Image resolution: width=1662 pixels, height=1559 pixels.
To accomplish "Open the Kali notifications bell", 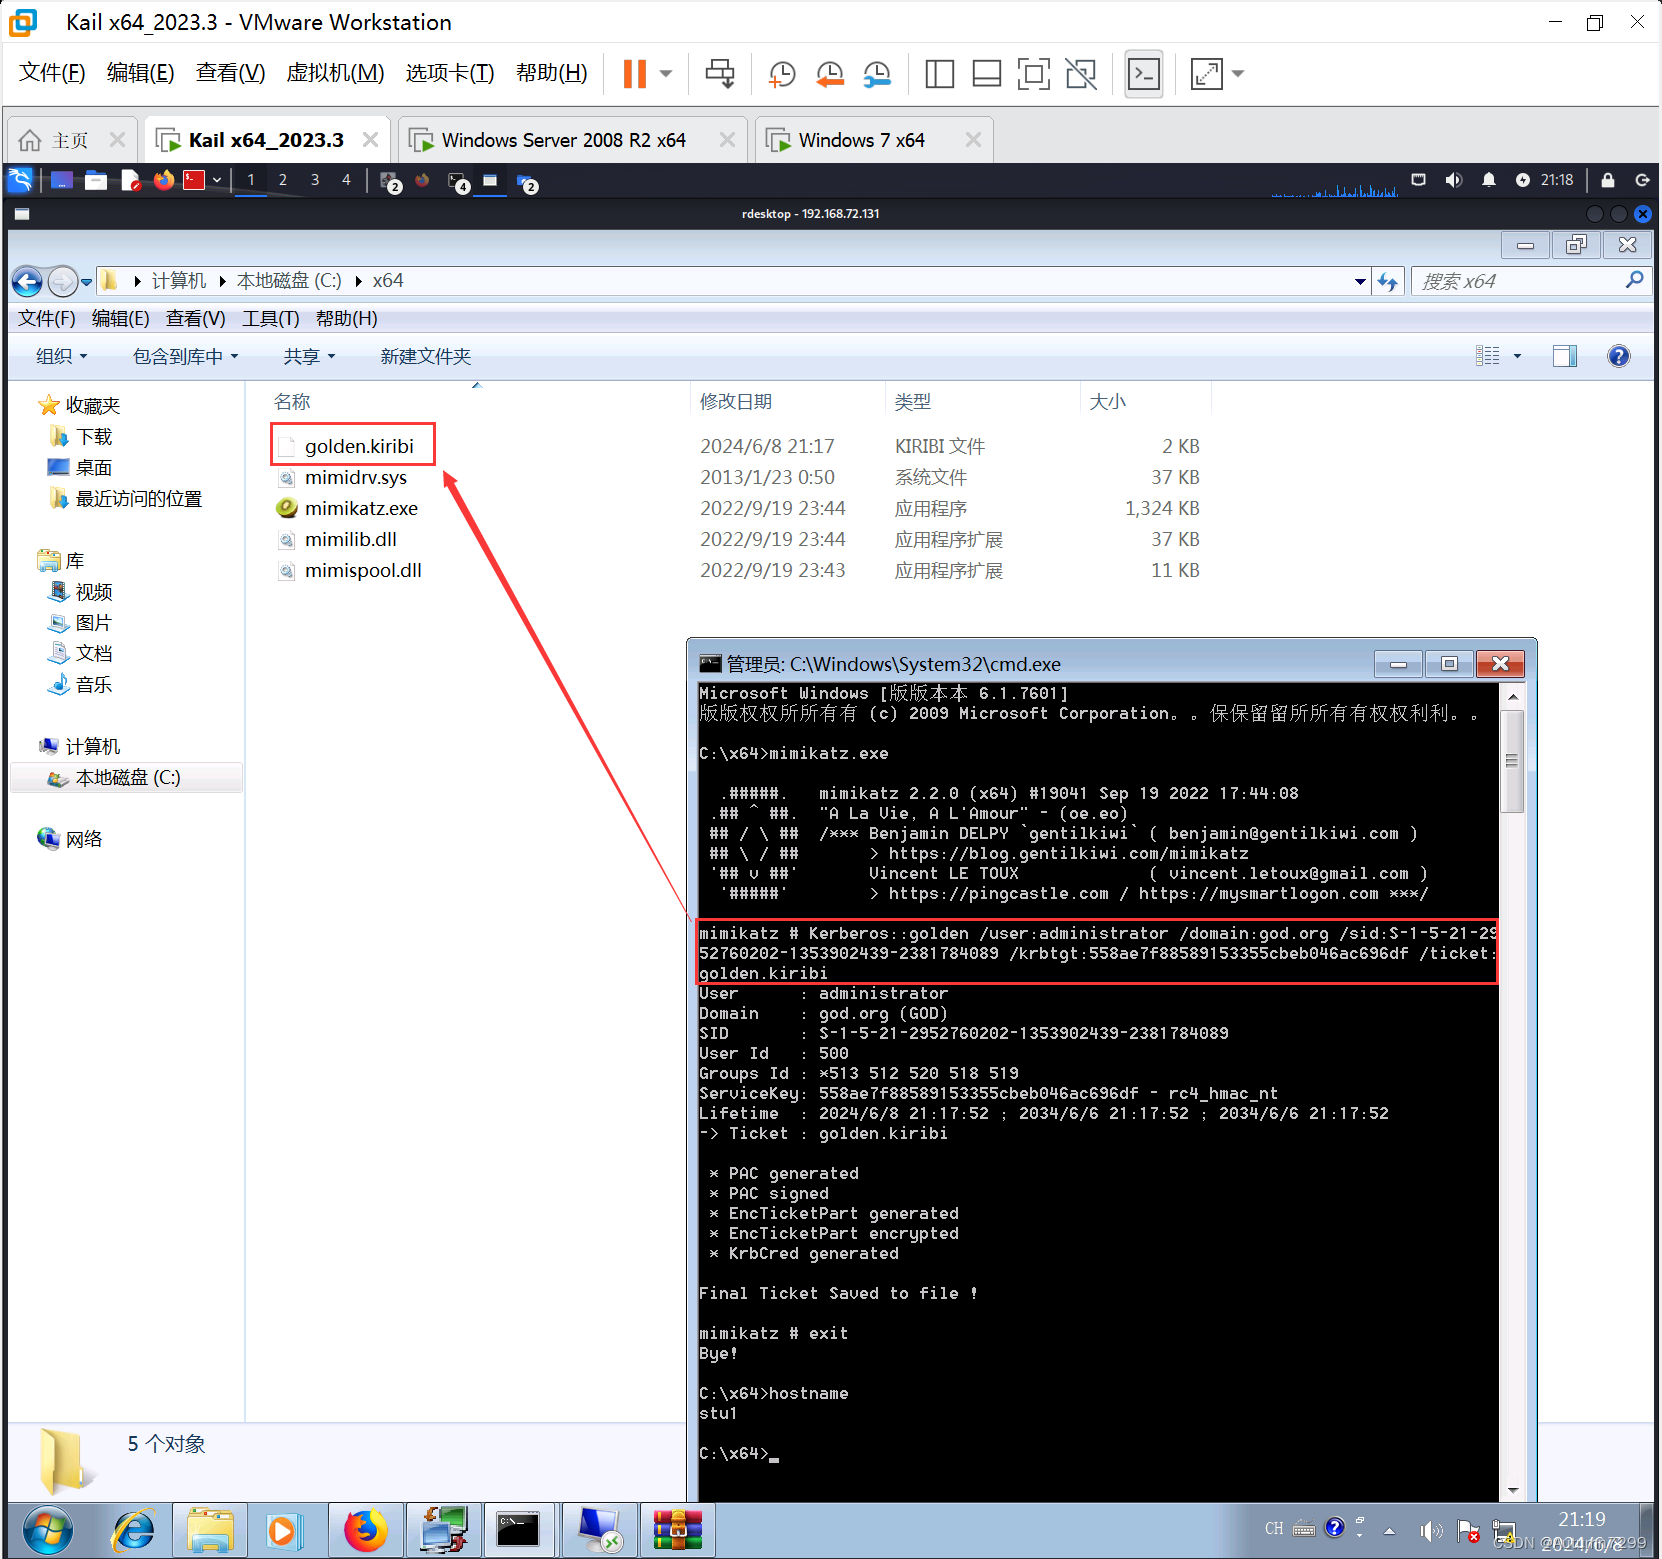I will 1489,180.
